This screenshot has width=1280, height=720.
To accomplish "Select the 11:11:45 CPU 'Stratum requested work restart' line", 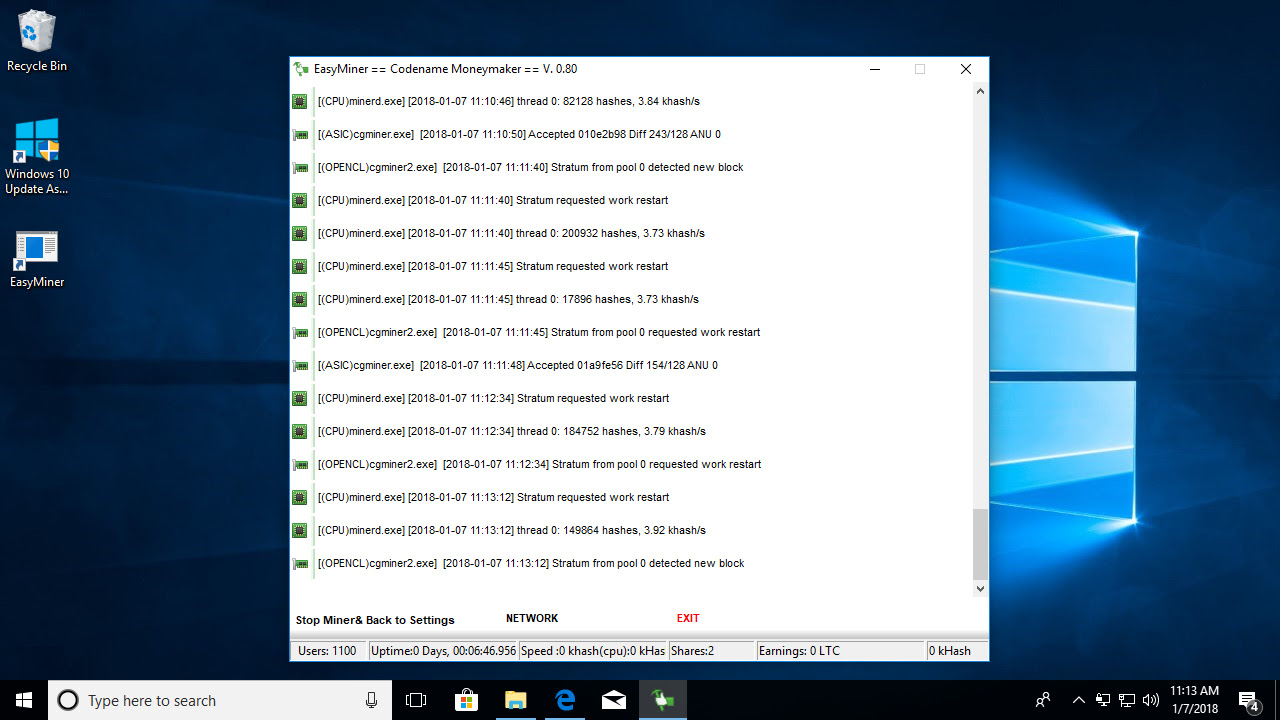I will [x=493, y=266].
